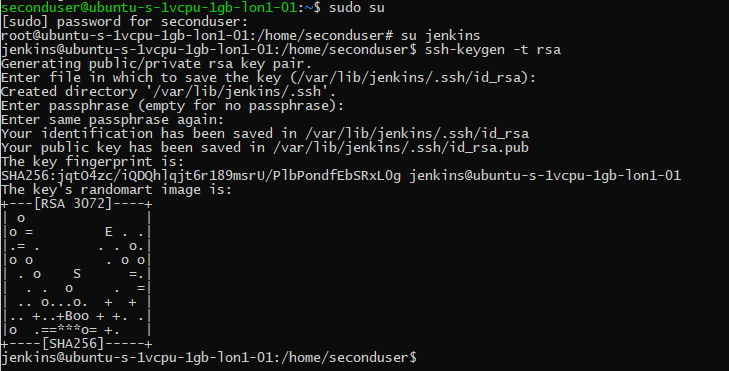The height and width of the screenshot is (371, 729).
Task: Select the 'su jenkins' command text
Action: point(440,35)
